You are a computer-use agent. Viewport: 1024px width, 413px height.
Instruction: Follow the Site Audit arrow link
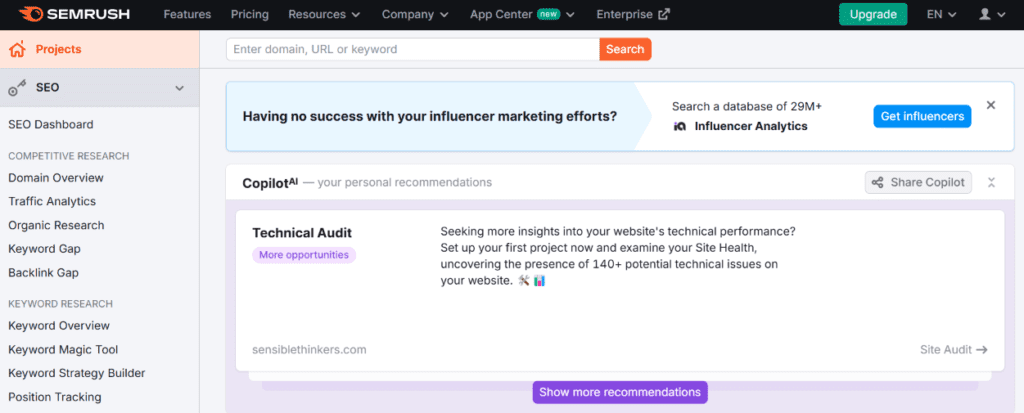click(x=953, y=350)
